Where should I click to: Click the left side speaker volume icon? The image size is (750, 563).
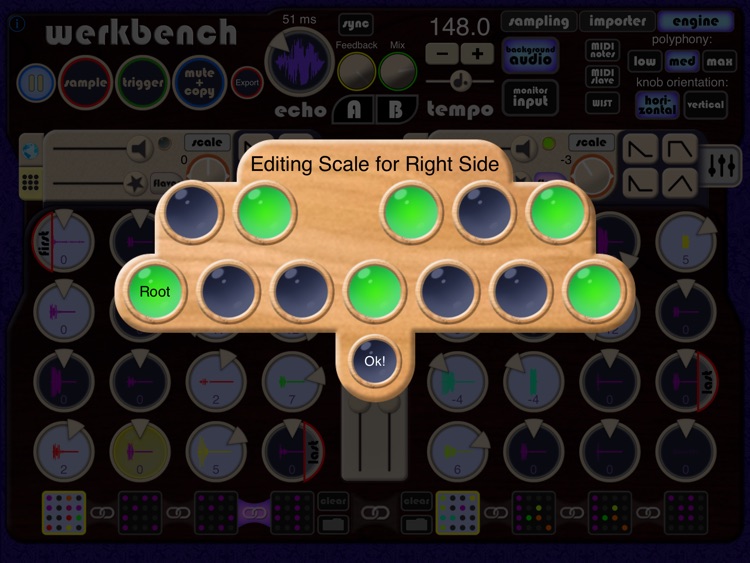click(x=140, y=149)
